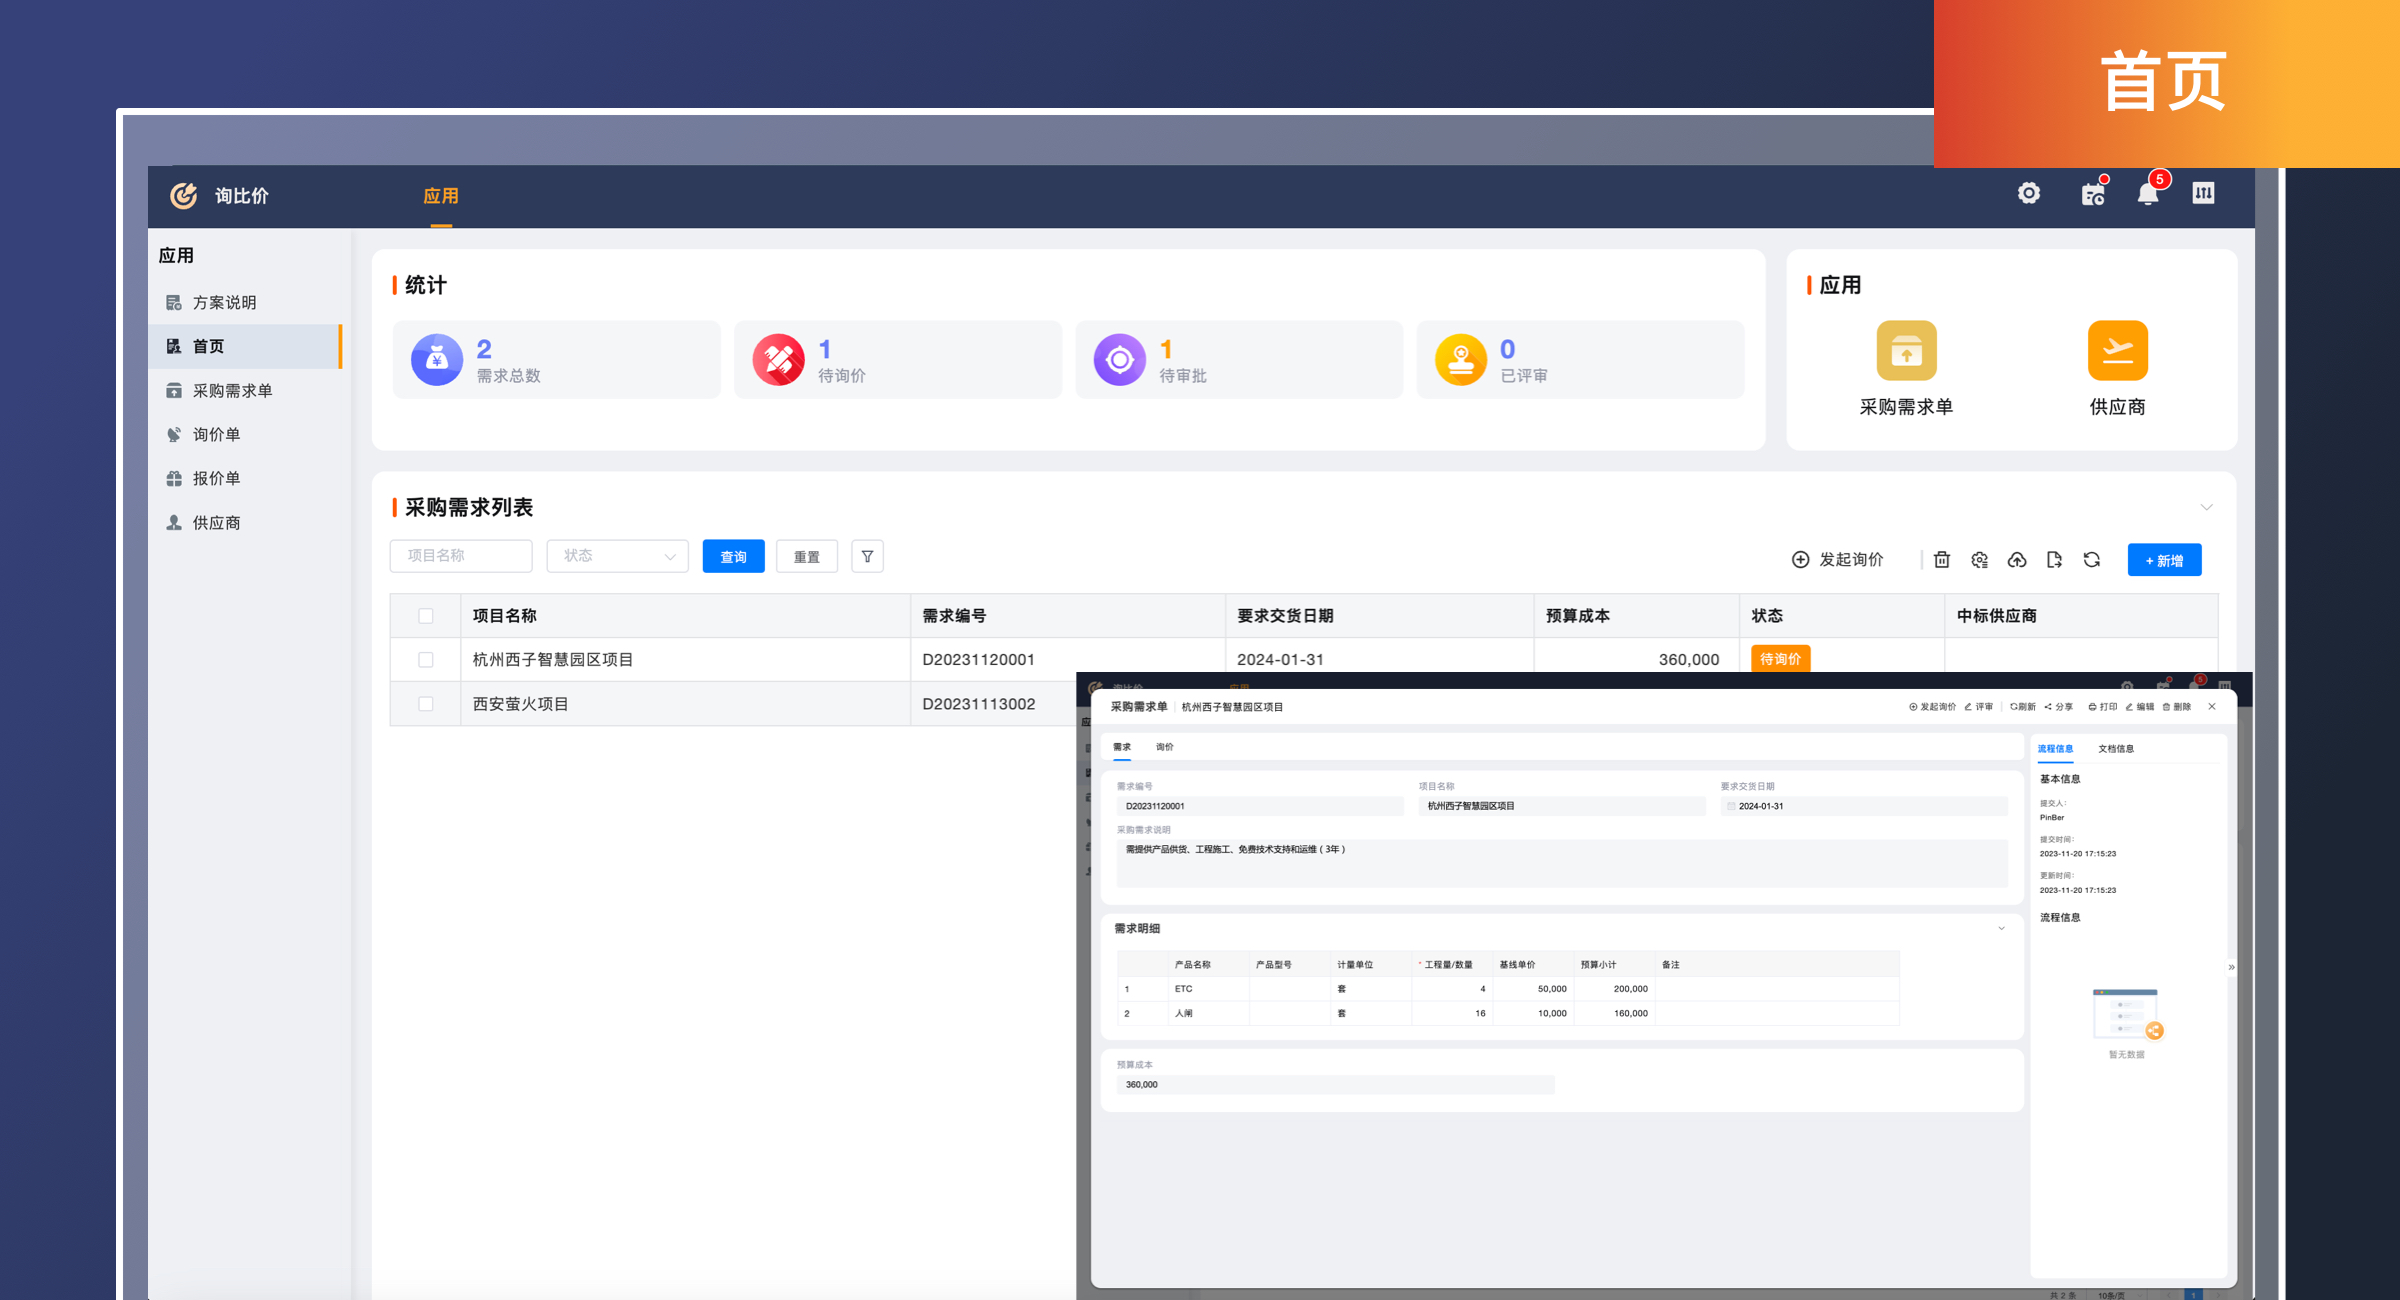Toggle the select-all checkbox in table header
The image size is (2400, 1300).
426,616
